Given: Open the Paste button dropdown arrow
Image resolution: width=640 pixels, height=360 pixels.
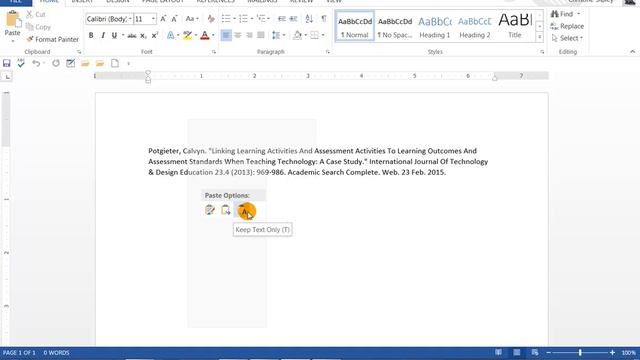Looking at the screenshot, I should [x=13, y=41].
